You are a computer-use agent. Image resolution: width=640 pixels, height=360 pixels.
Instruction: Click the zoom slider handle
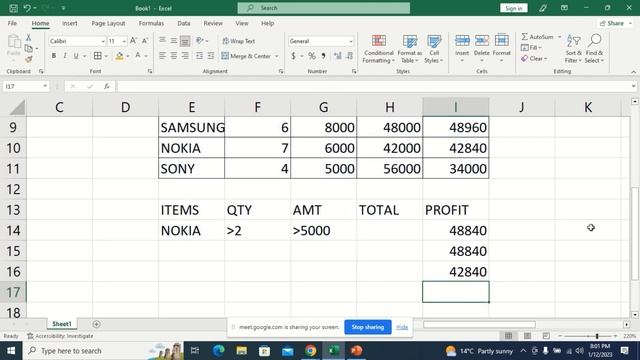click(597, 336)
